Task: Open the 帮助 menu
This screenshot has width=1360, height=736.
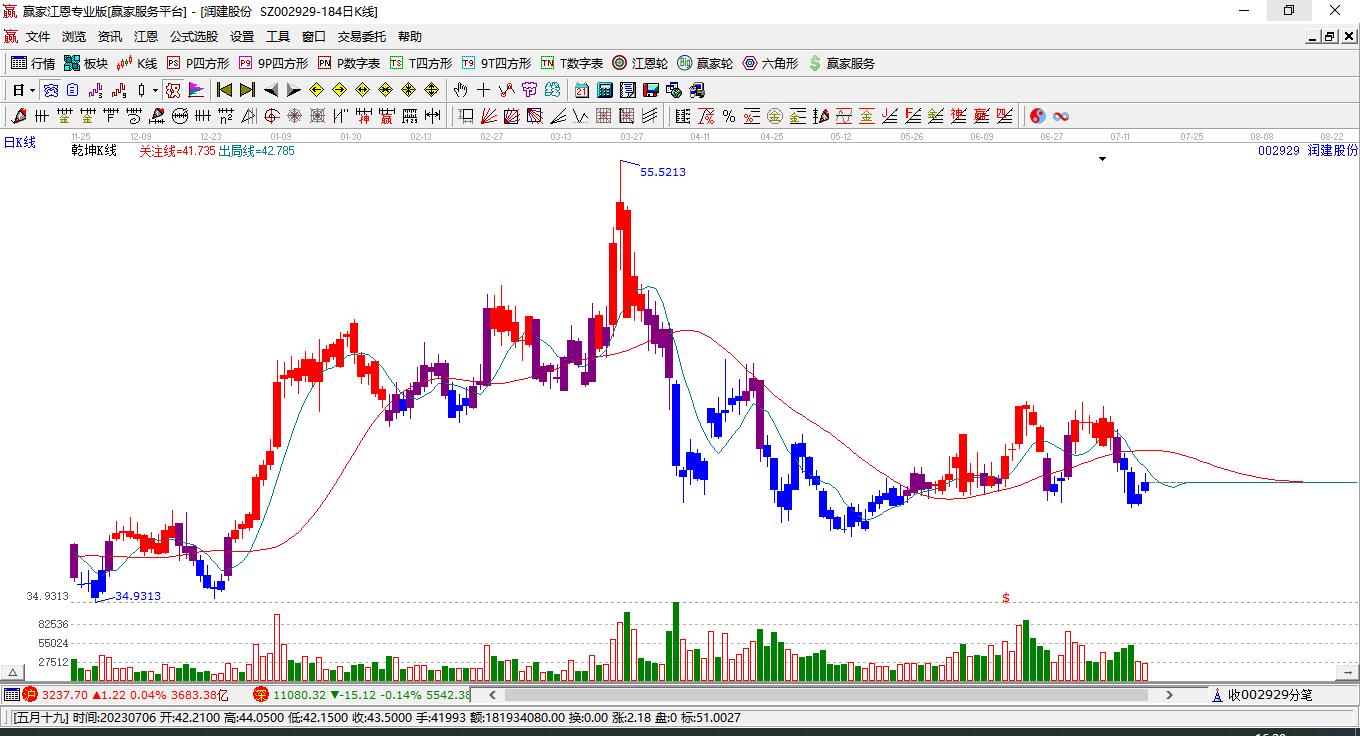Action: coord(410,37)
